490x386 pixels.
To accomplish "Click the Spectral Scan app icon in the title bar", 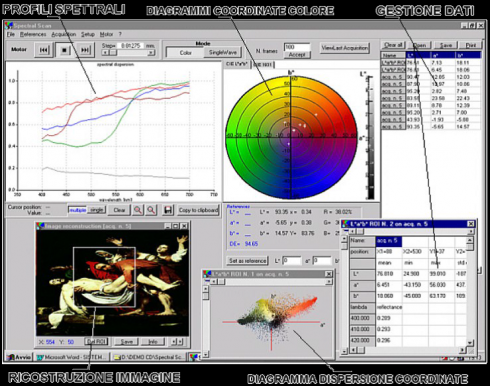I will pyautogui.click(x=9, y=25).
